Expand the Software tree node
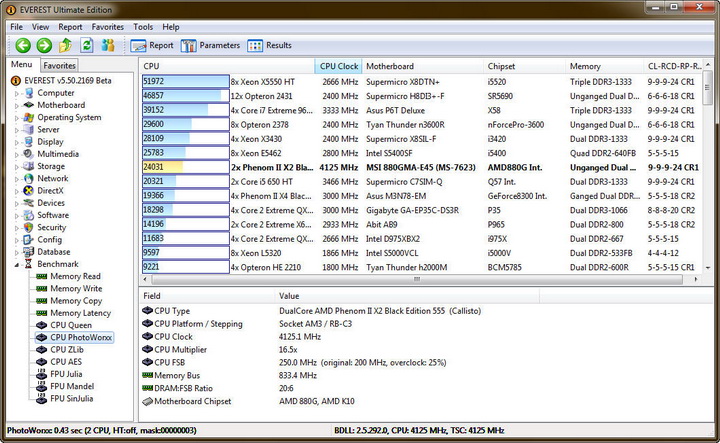720x443 pixels. (x=17, y=215)
